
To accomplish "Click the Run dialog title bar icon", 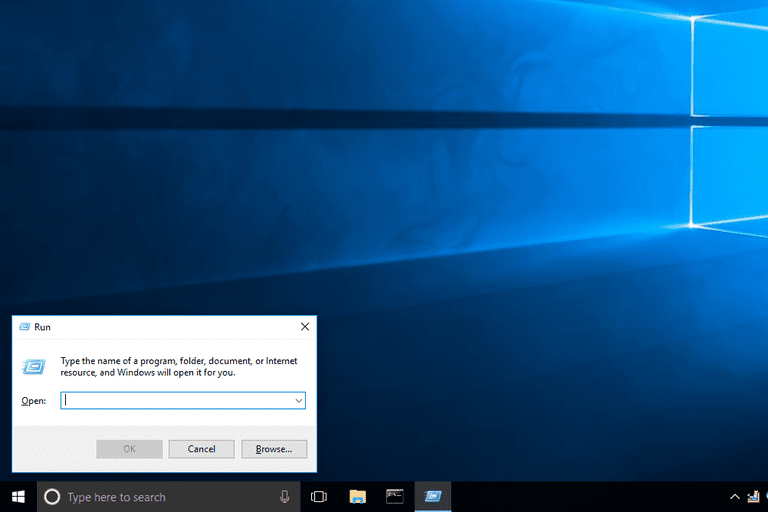I will pos(24,327).
